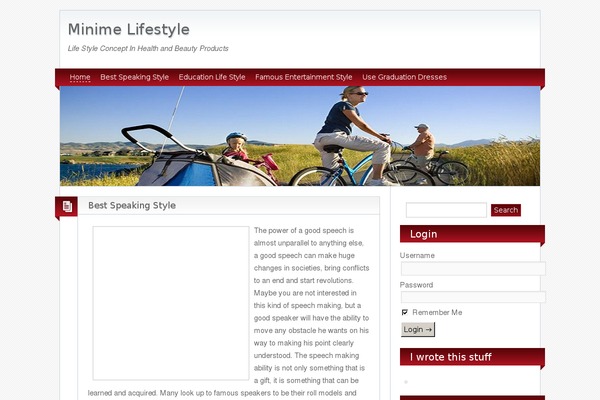This screenshot has height=400, width=600.
Task: Click the site tagline text
Action: [148, 49]
